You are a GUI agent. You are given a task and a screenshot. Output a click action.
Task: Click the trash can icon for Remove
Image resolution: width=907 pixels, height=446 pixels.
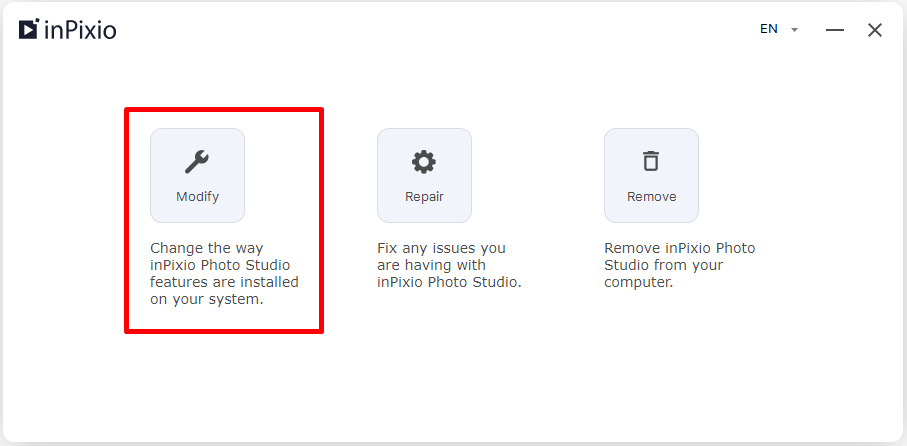point(651,161)
